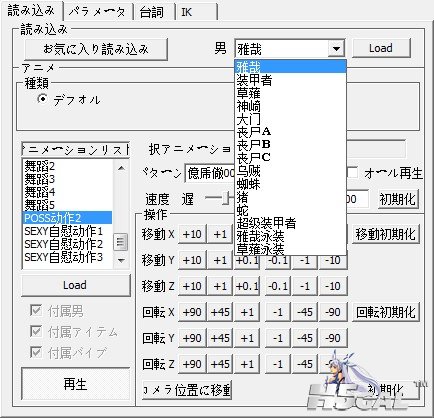Click +90 in the 回転Z row

pyautogui.click(x=192, y=364)
